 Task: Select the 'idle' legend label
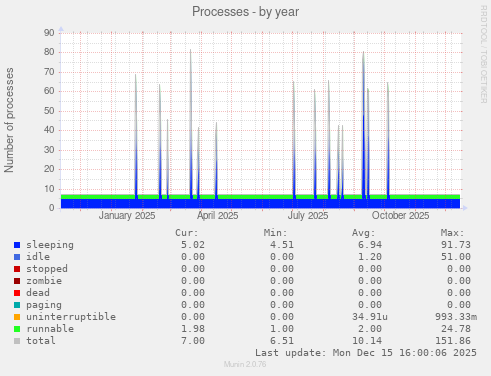(38, 257)
